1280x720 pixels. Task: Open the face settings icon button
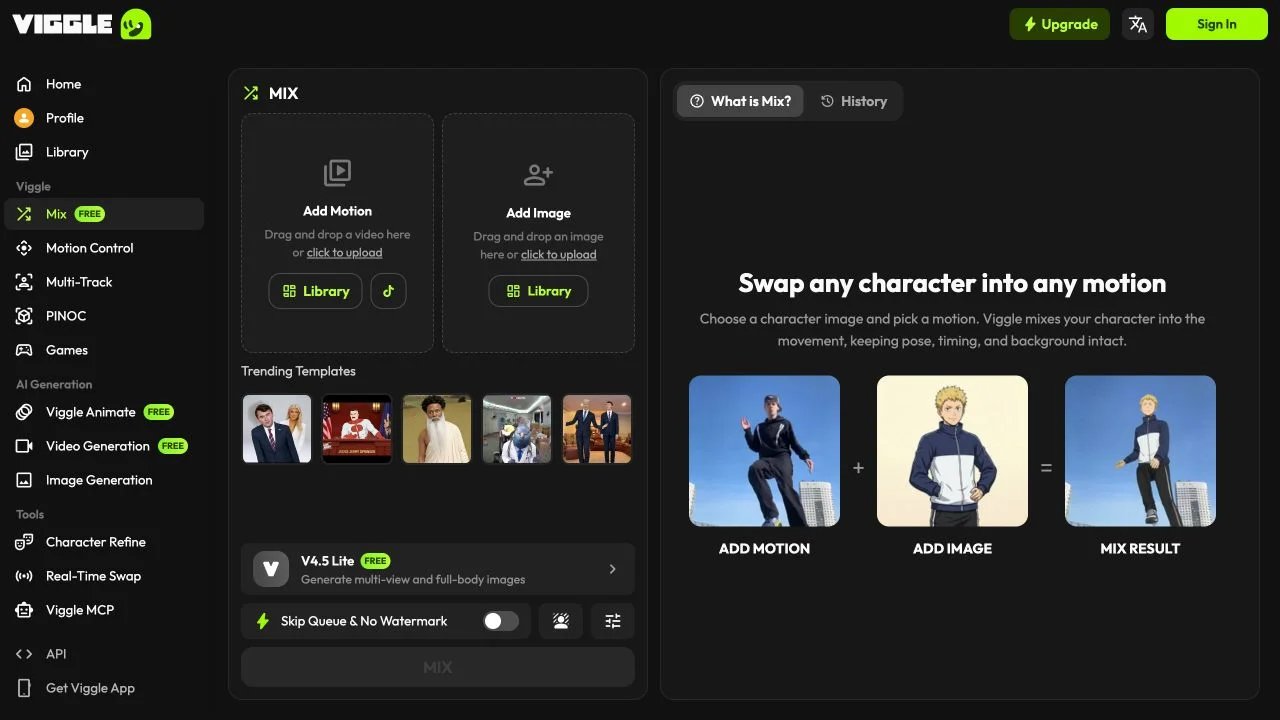click(561, 621)
